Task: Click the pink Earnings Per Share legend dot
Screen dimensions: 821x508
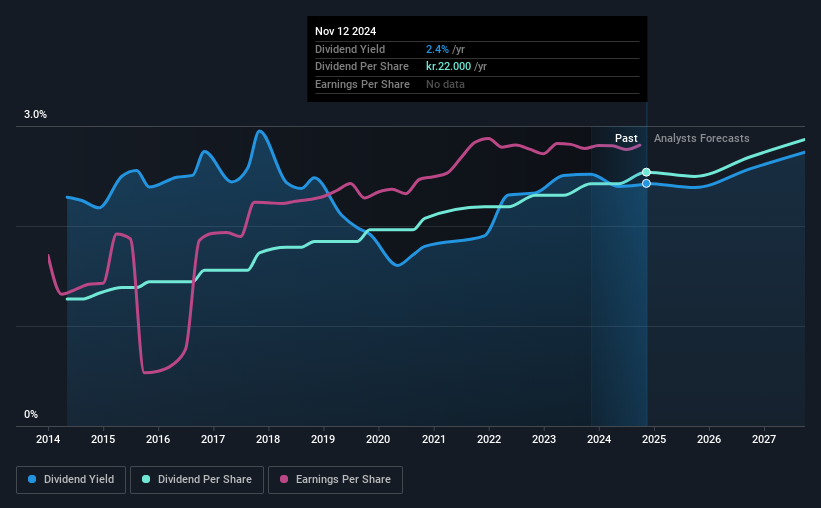Action: tap(284, 479)
